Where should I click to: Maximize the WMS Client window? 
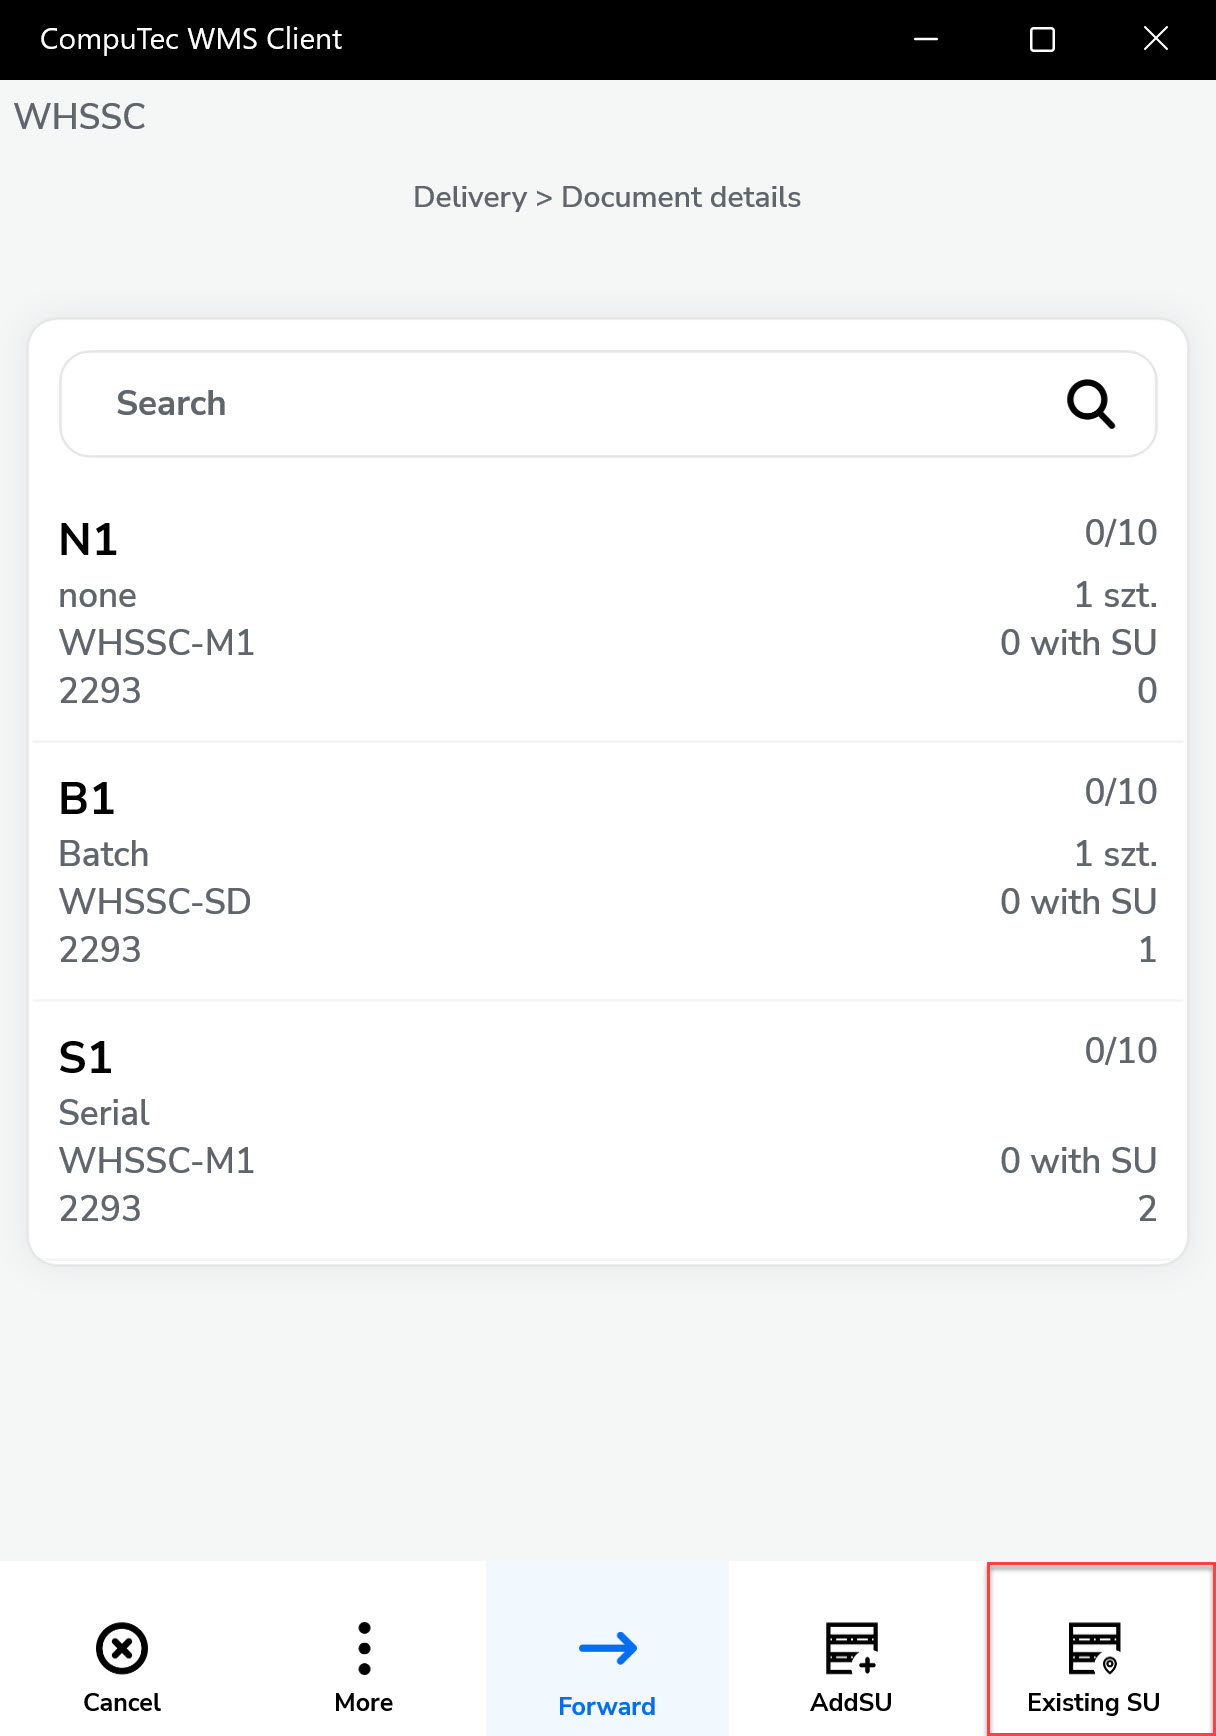coord(1042,39)
